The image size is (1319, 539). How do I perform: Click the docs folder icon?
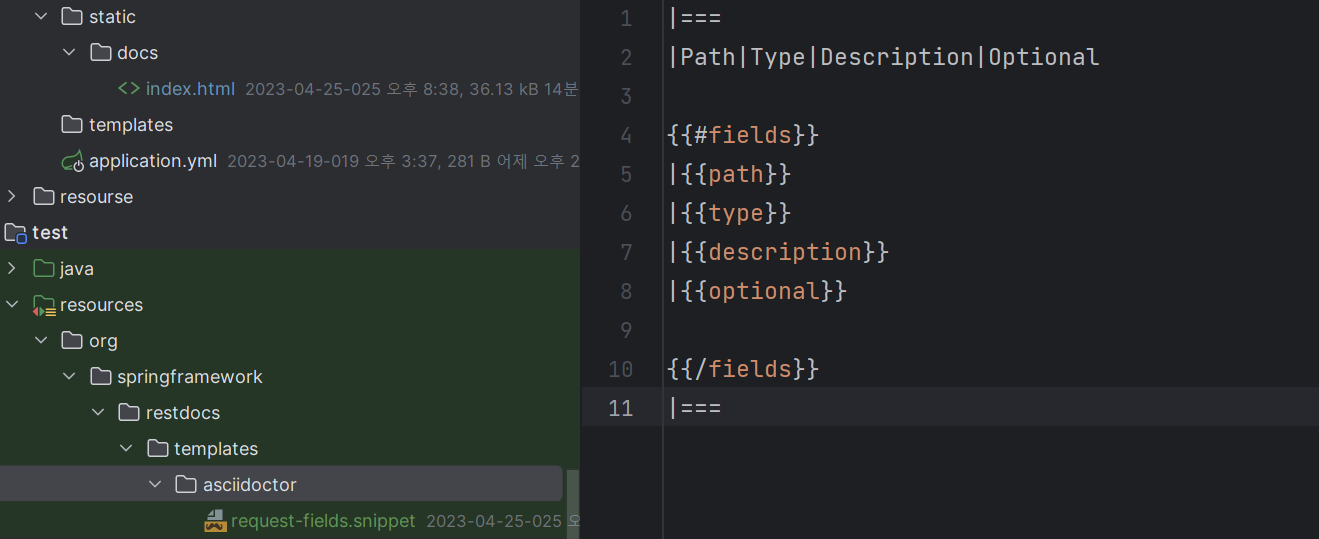tap(101, 52)
